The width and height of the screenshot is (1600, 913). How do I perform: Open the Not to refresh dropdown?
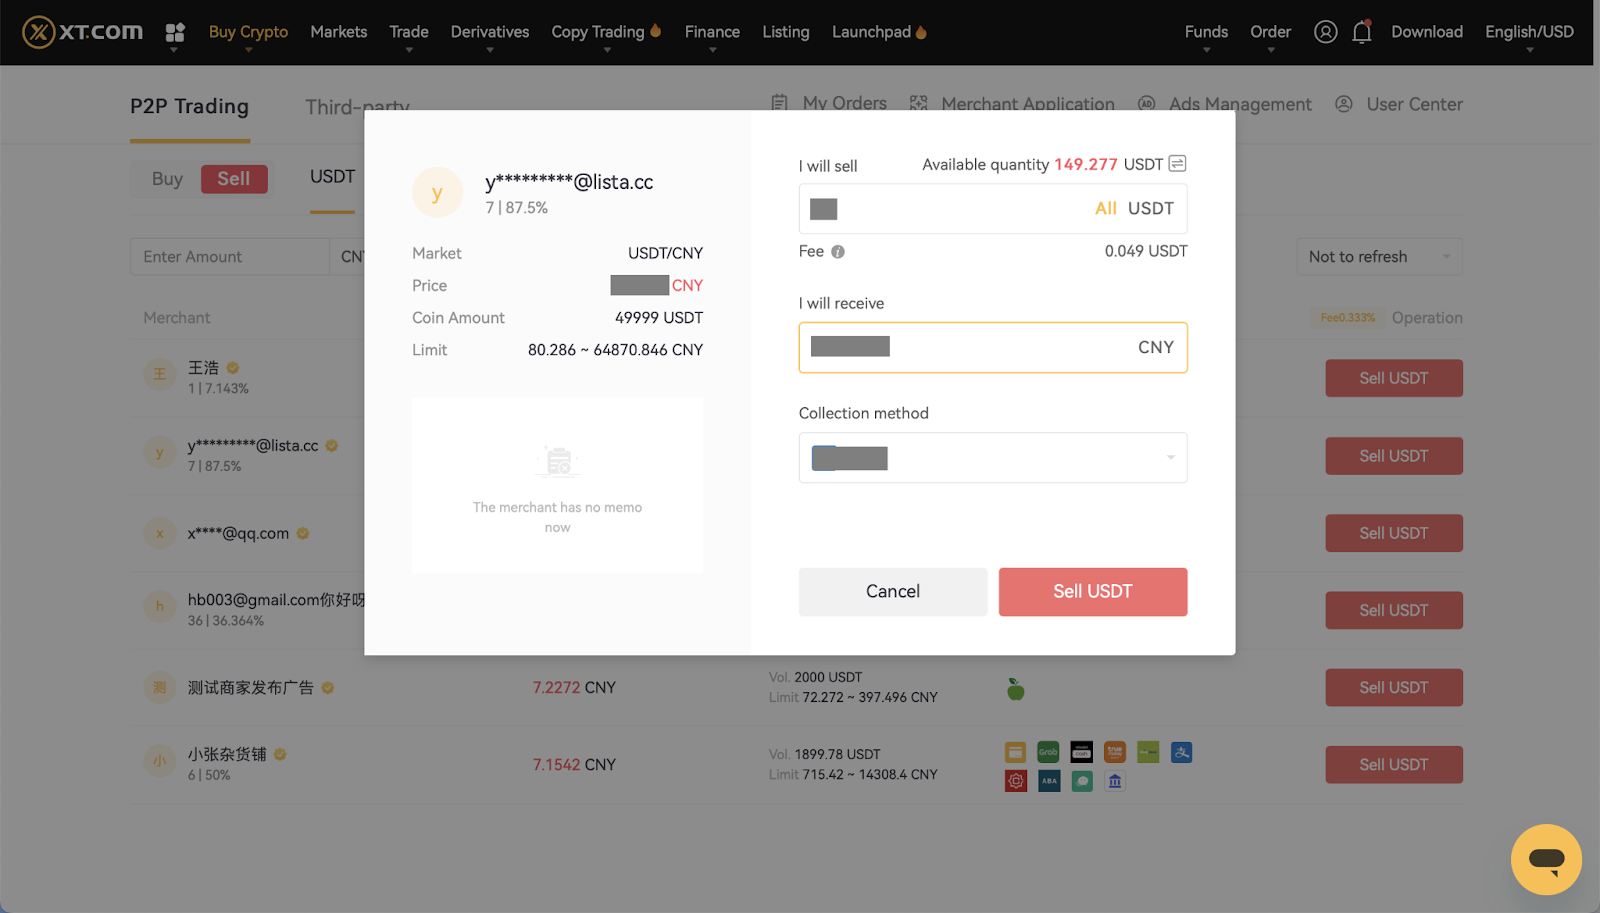(1378, 257)
